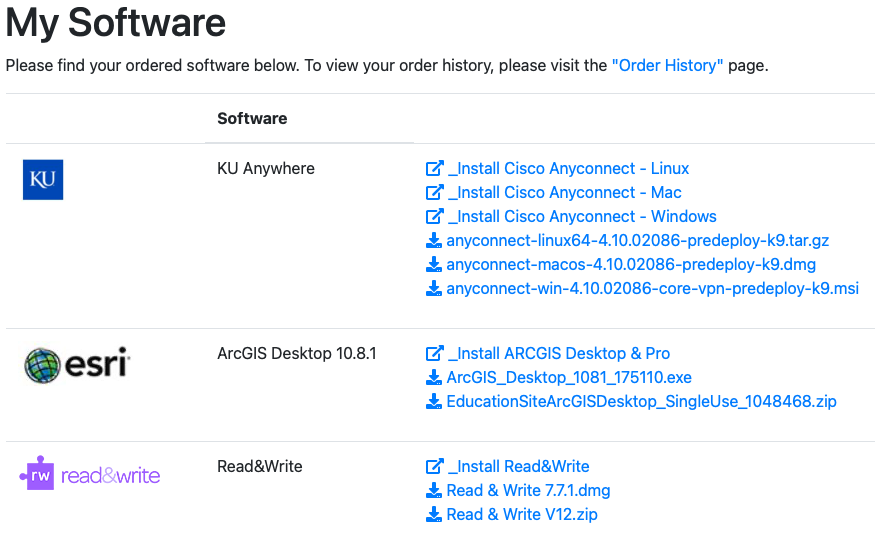Viewport: 875px width, 549px height.
Task: Select the ArcGIS Desktop 10.8.1 name
Action: (x=297, y=354)
